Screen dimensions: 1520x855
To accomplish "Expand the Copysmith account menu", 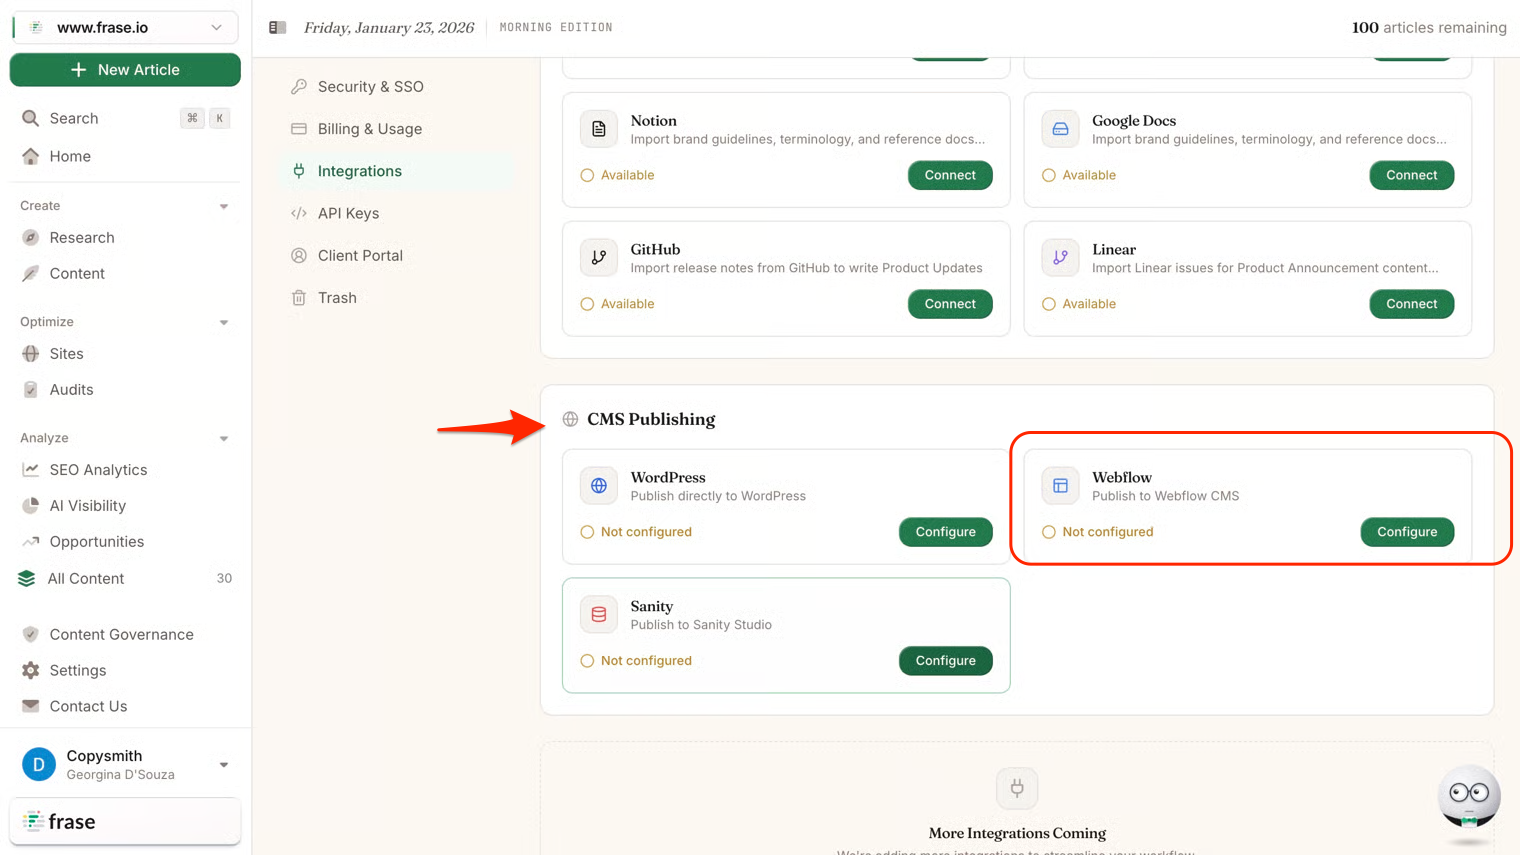I will (x=224, y=765).
